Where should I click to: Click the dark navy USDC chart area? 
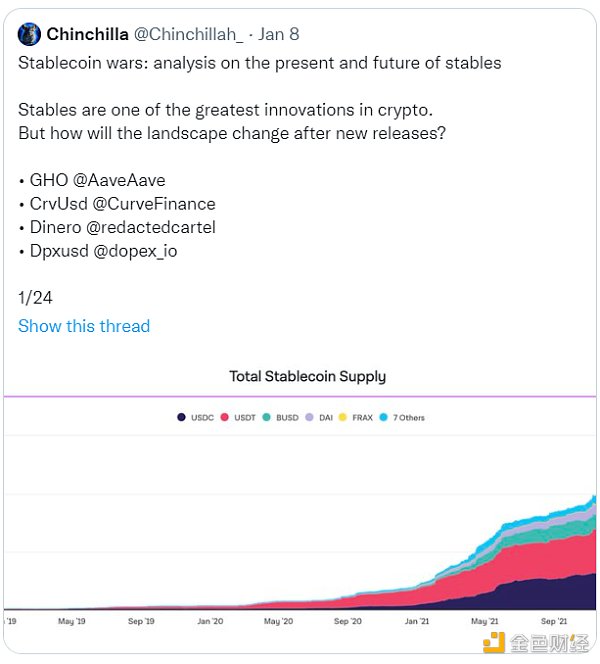pos(540,596)
